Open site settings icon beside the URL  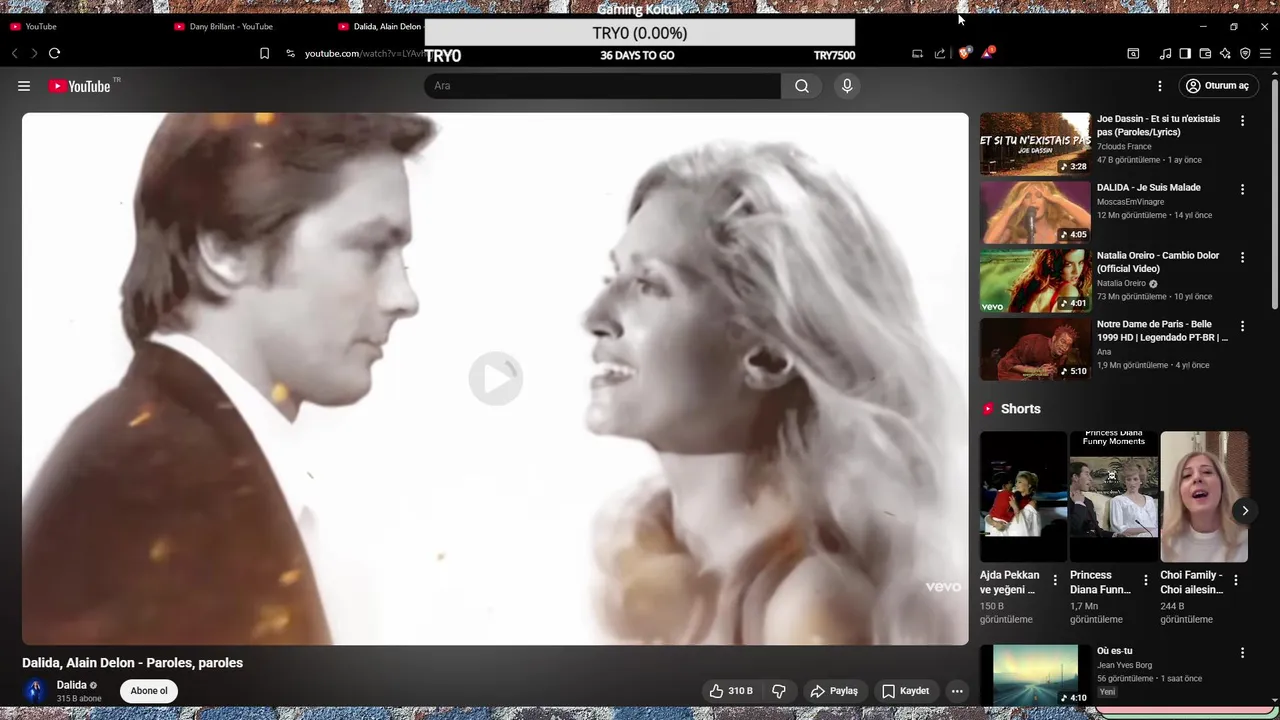pos(290,53)
